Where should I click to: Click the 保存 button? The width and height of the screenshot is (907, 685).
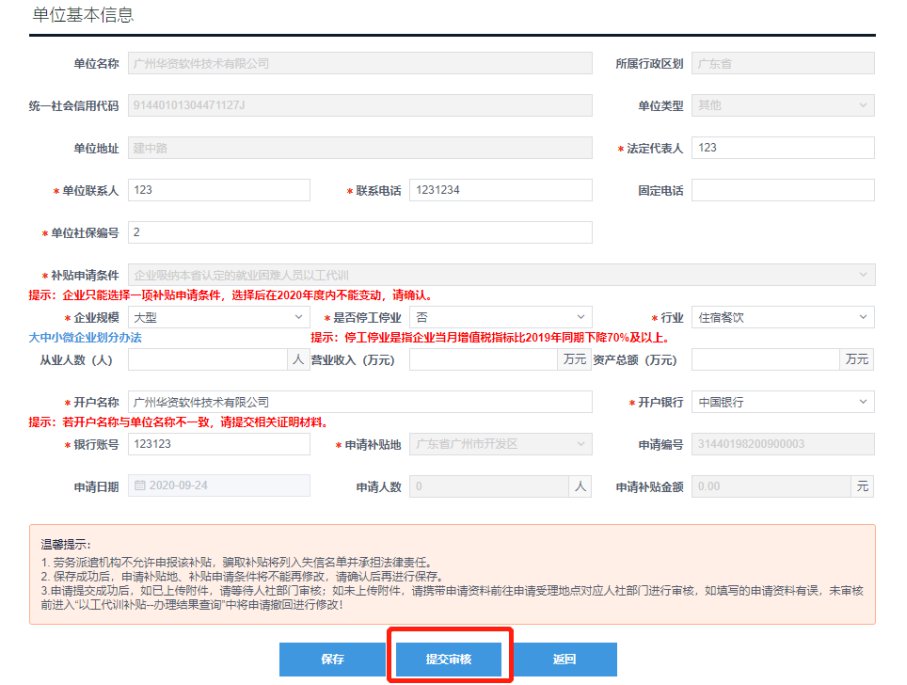click(x=333, y=659)
